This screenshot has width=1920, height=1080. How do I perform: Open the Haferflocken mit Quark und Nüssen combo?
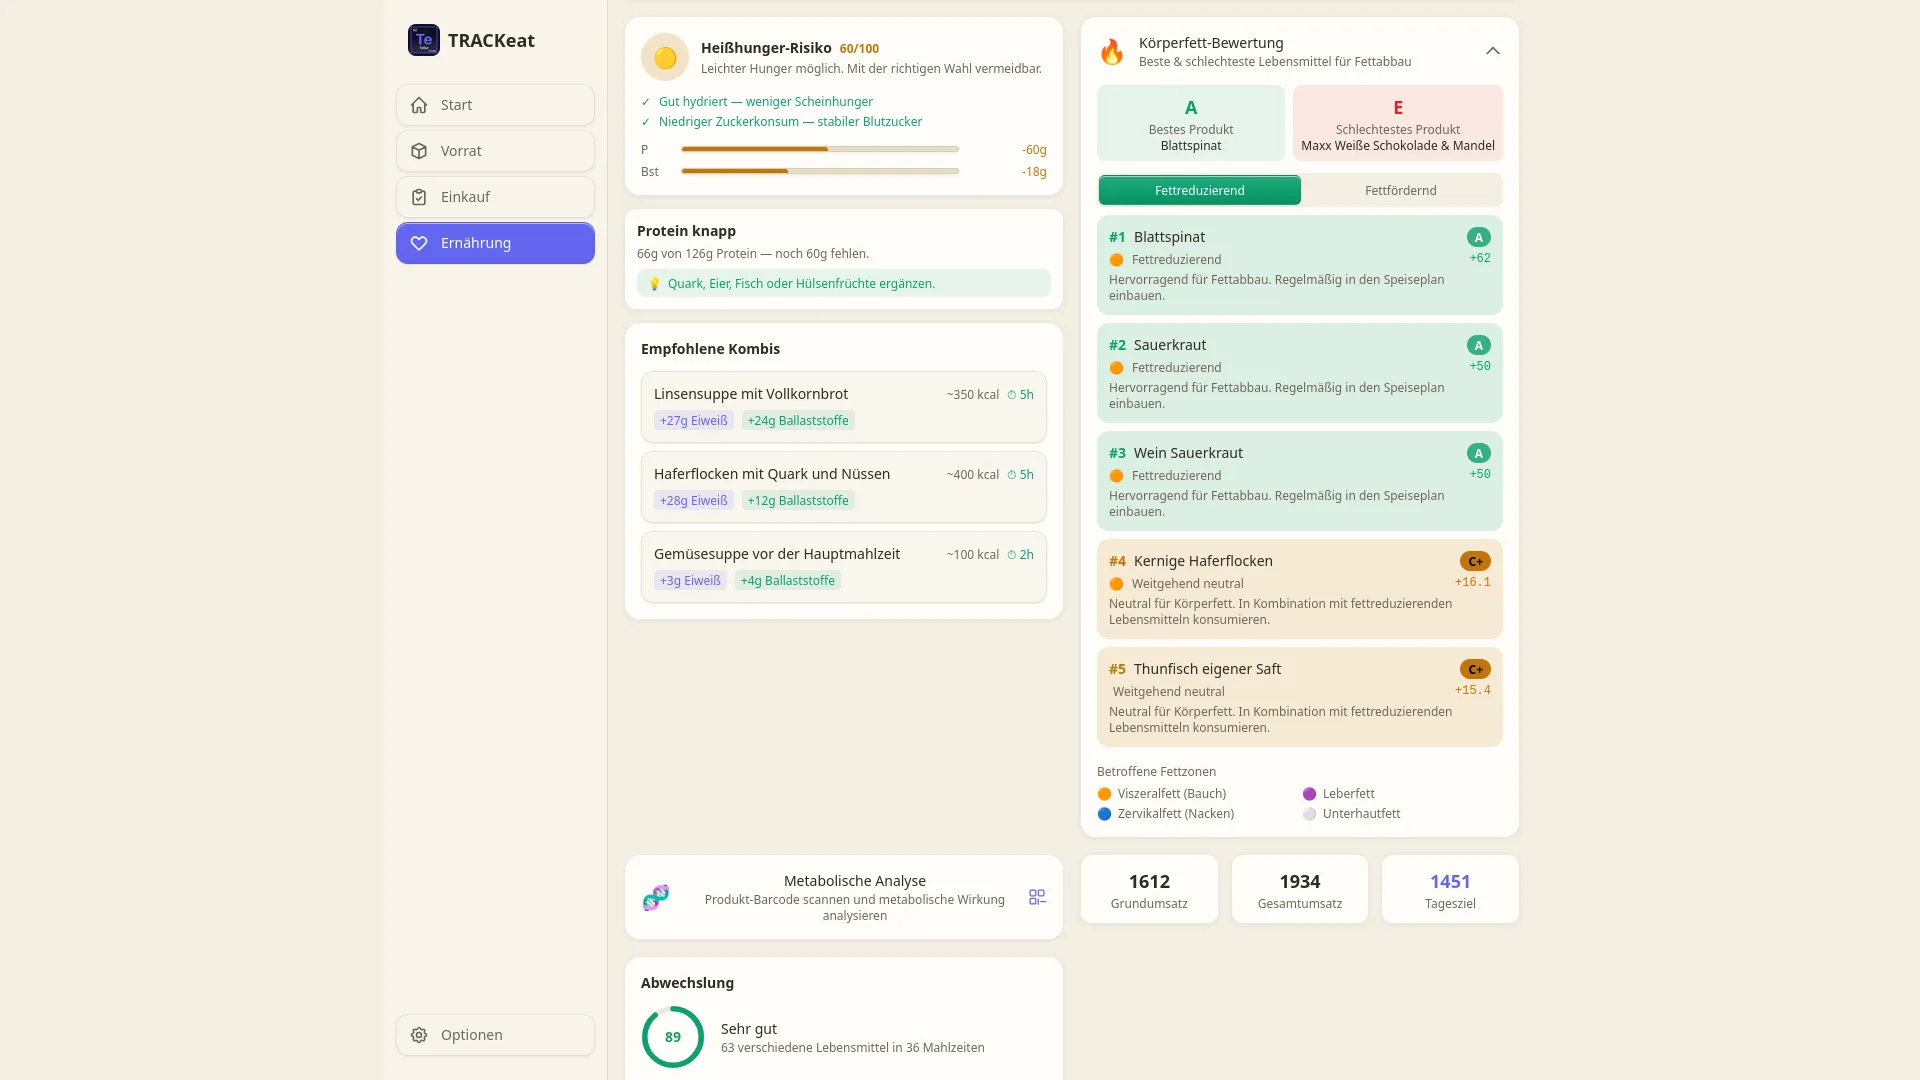pos(844,487)
